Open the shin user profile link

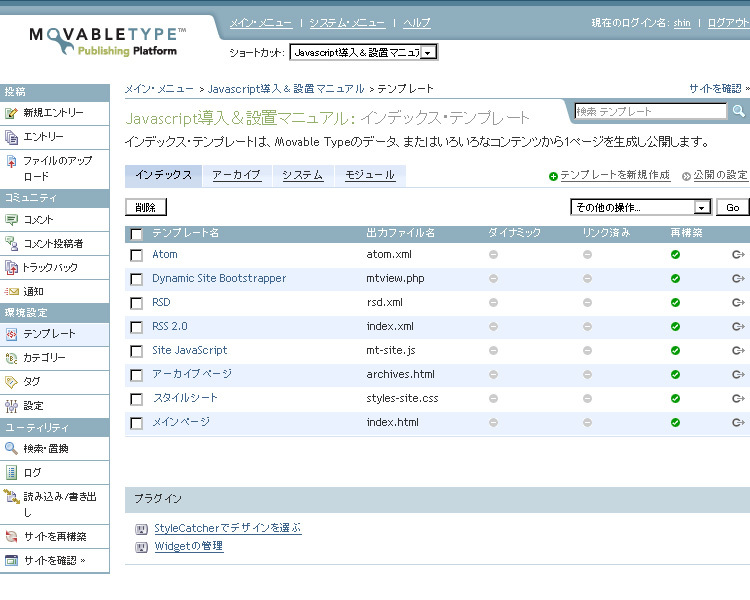(x=682, y=23)
